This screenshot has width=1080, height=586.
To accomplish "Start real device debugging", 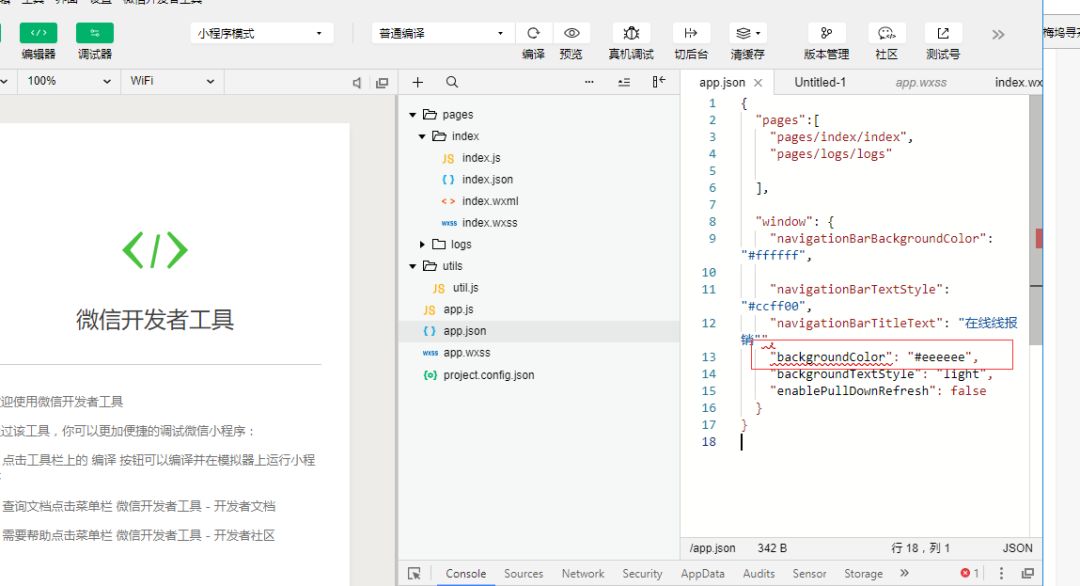I will 631,33.
